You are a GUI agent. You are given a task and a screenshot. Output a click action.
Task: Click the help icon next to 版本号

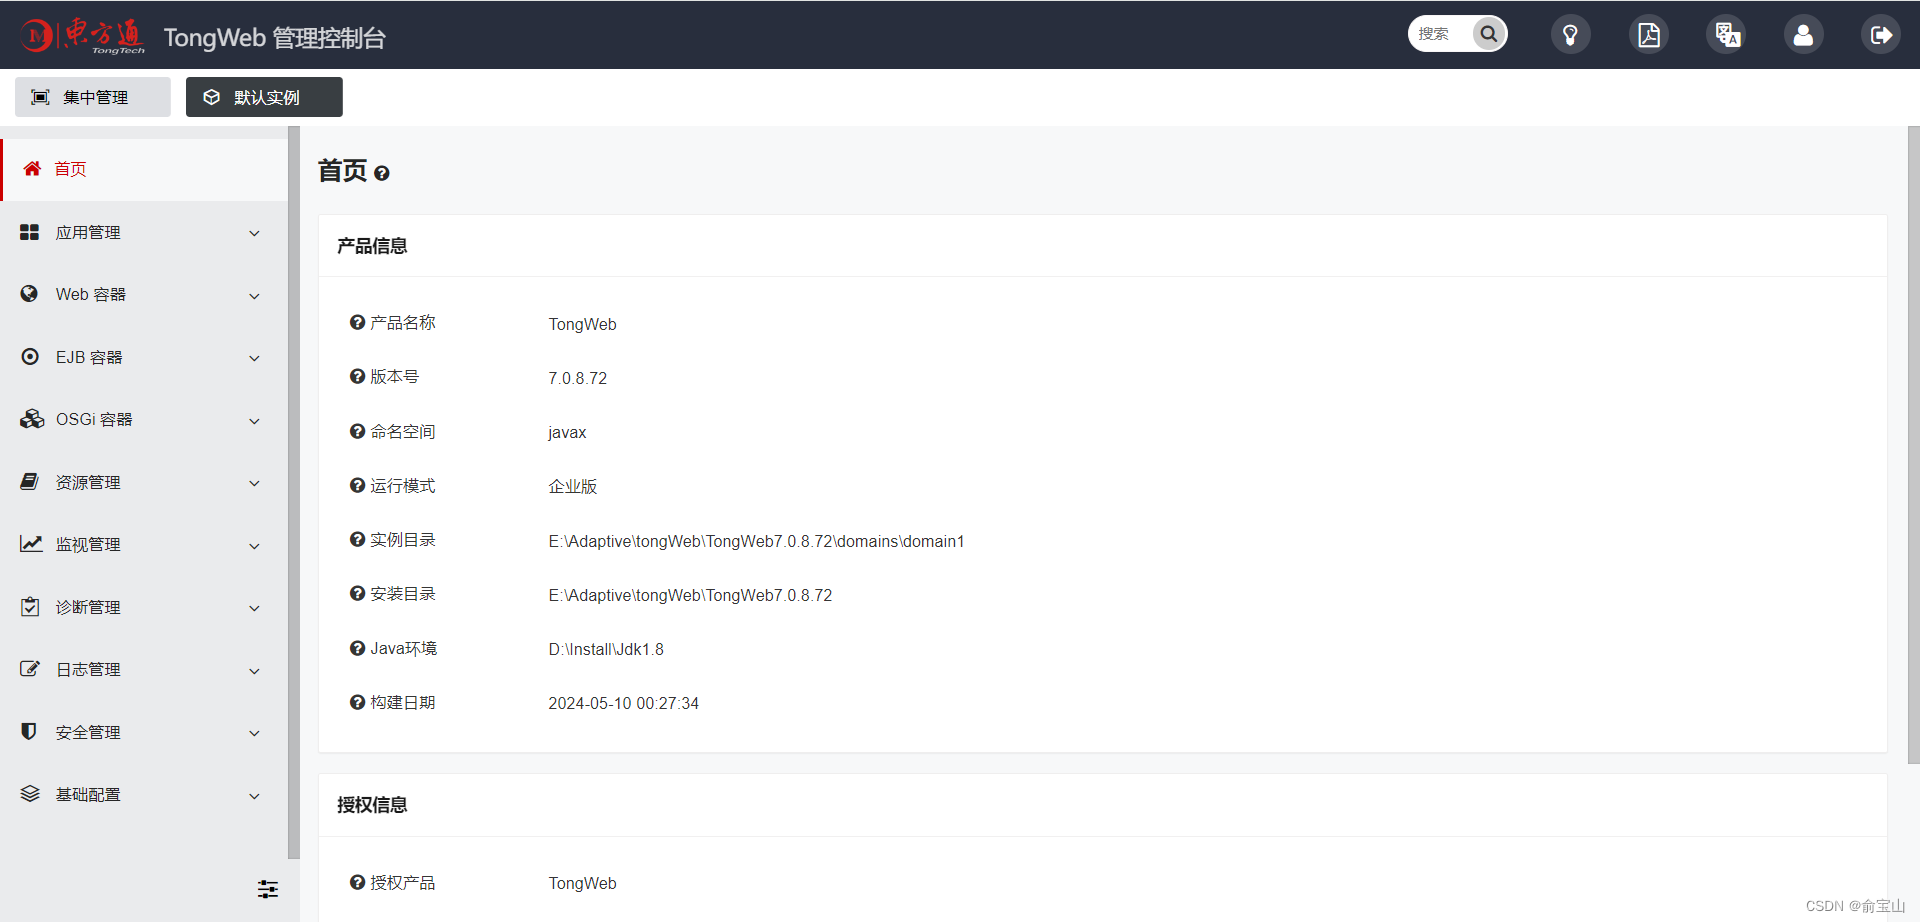pos(357,376)
